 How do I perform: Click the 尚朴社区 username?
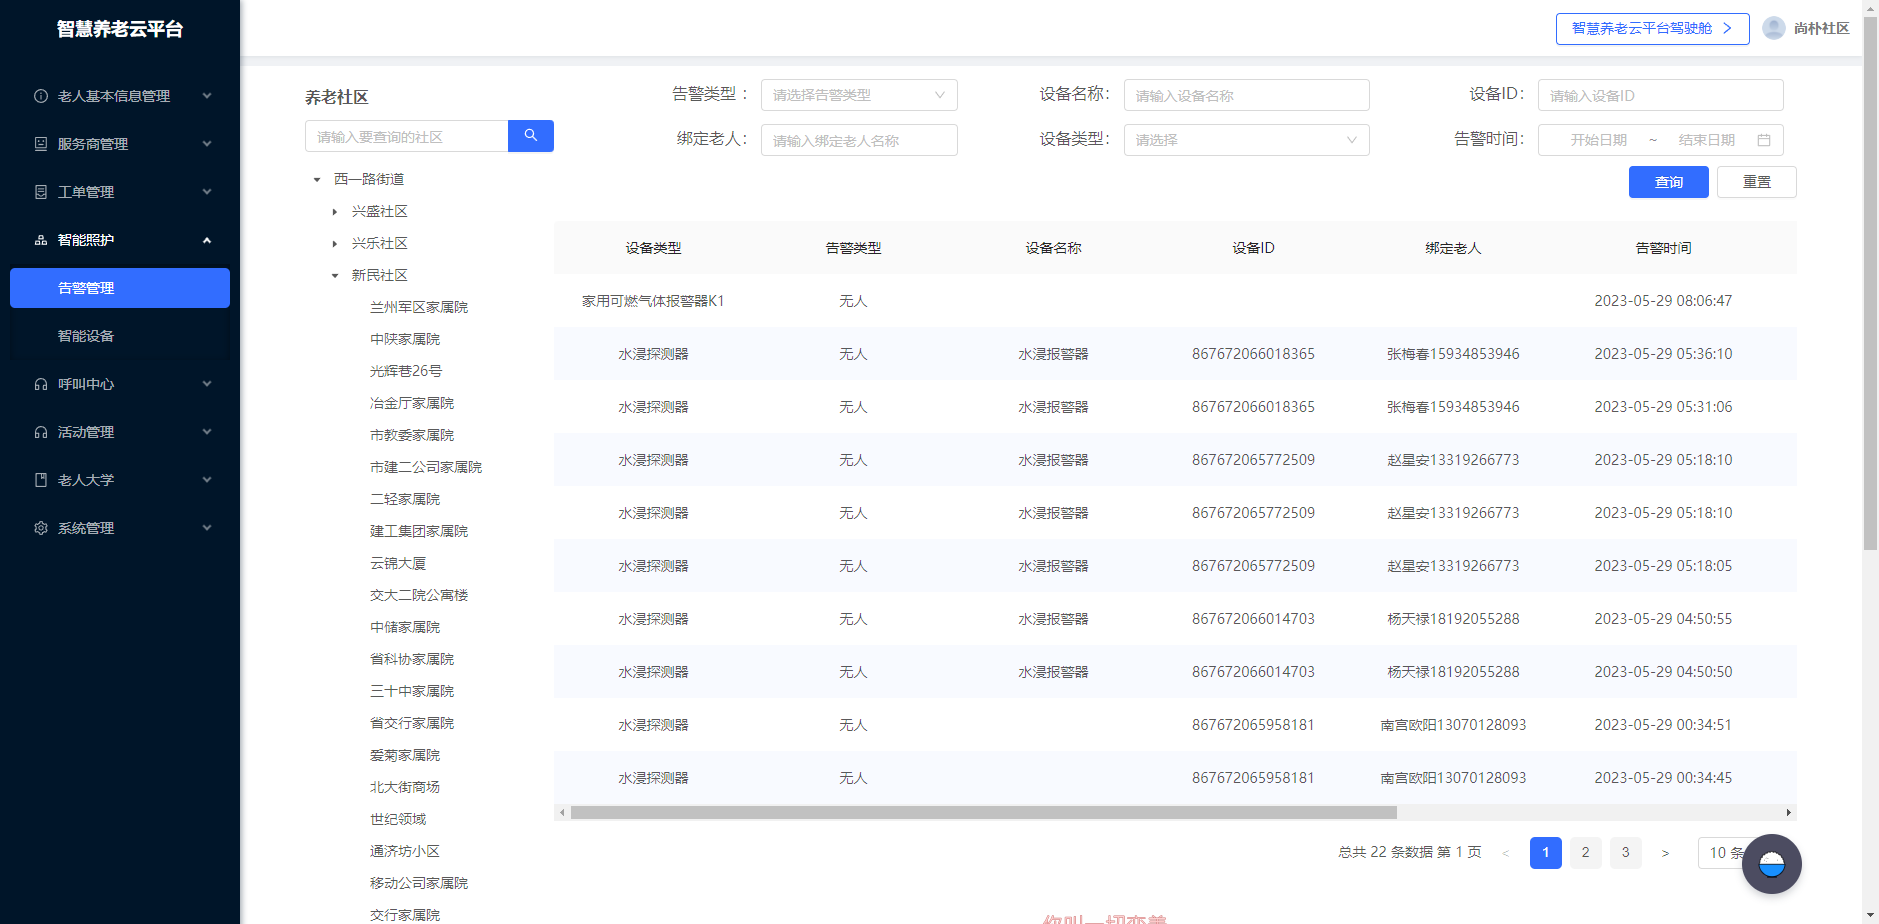[1821, 28]
